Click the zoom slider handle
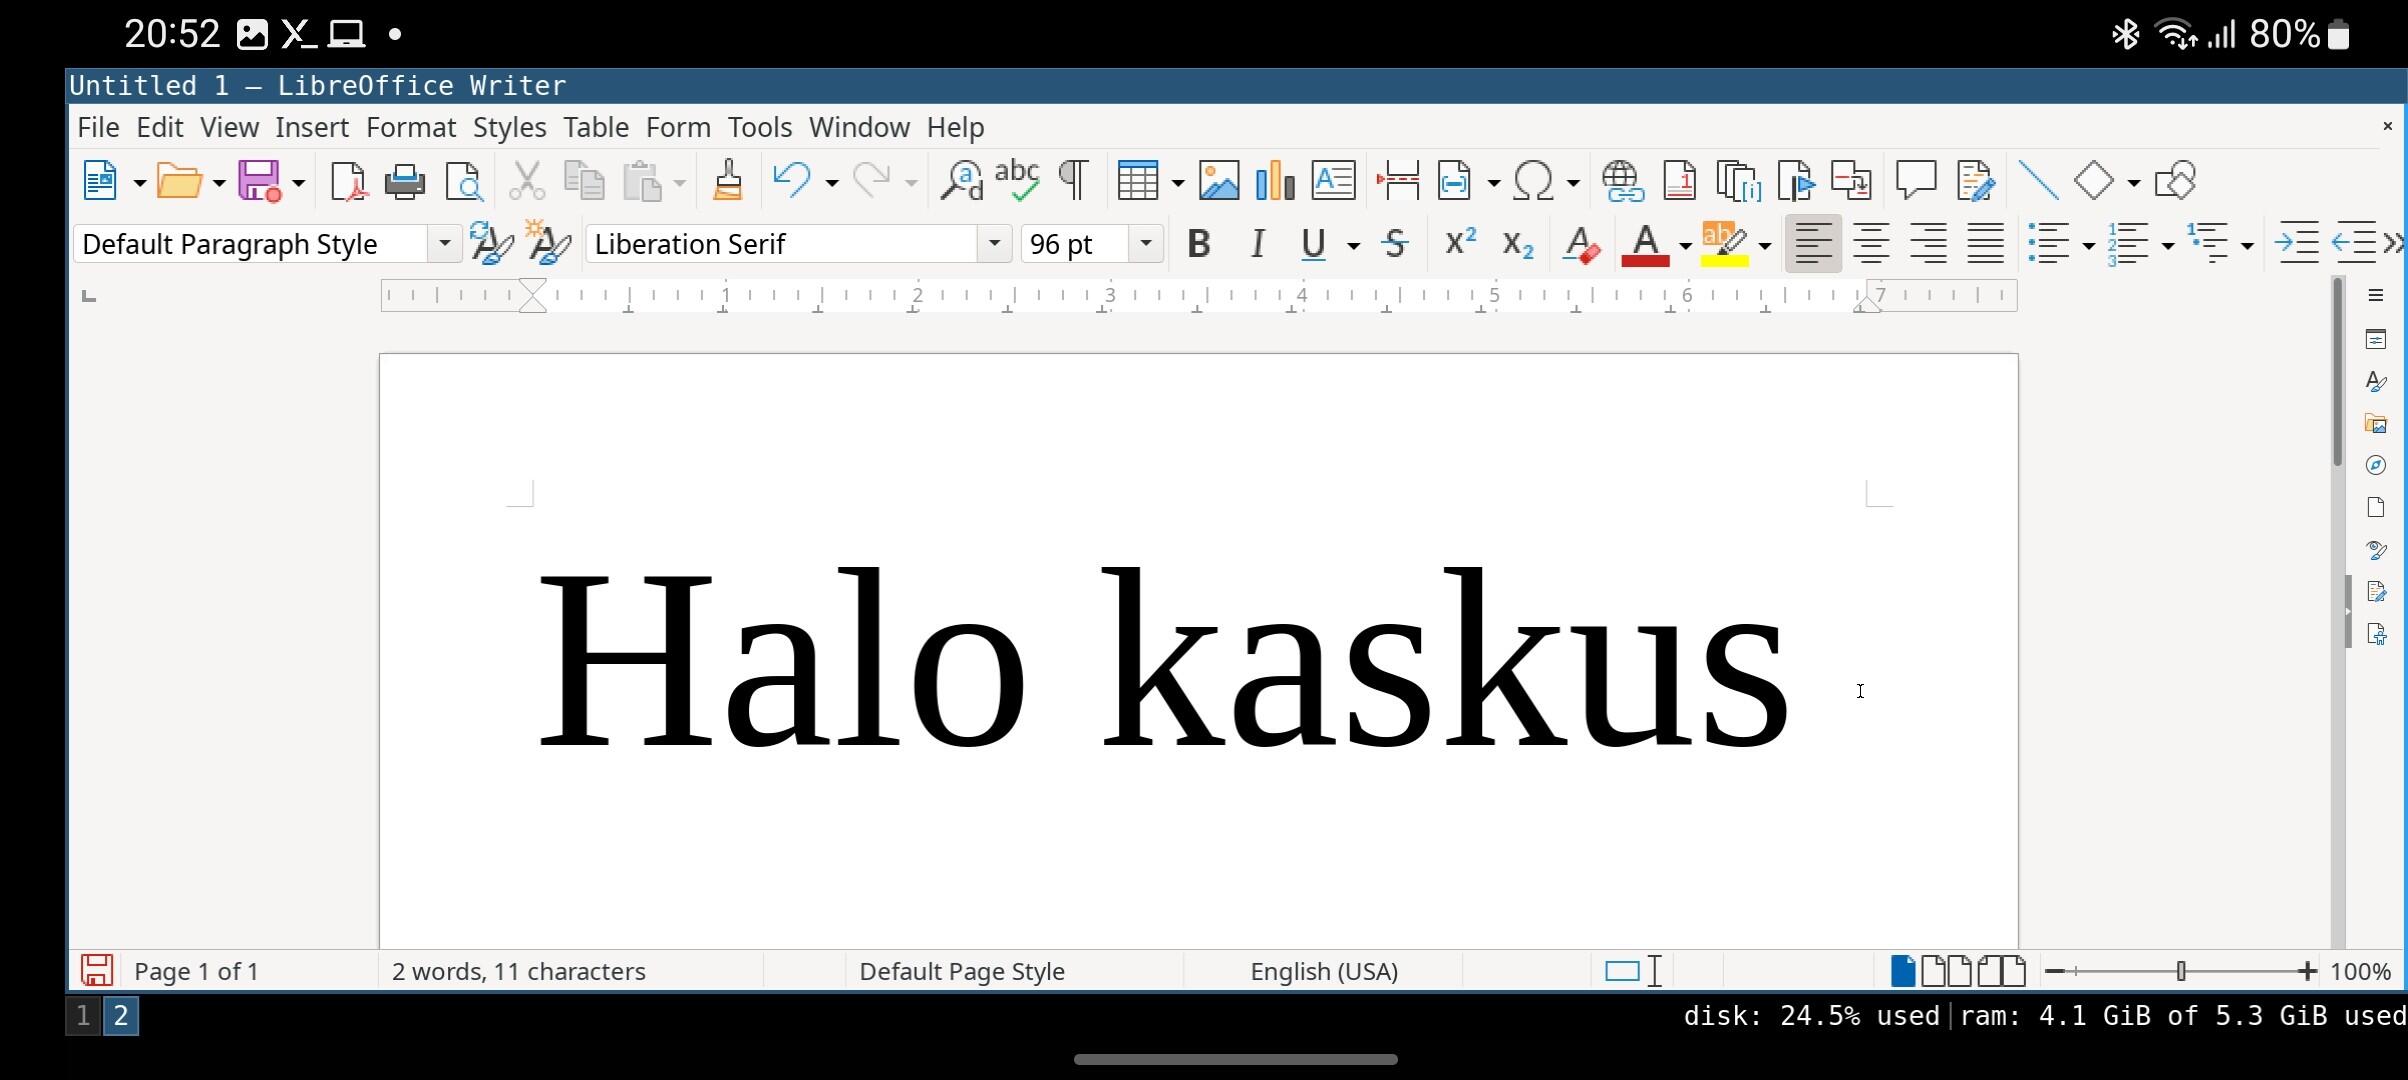The image size is (2408, 1080). (2181, 971)
